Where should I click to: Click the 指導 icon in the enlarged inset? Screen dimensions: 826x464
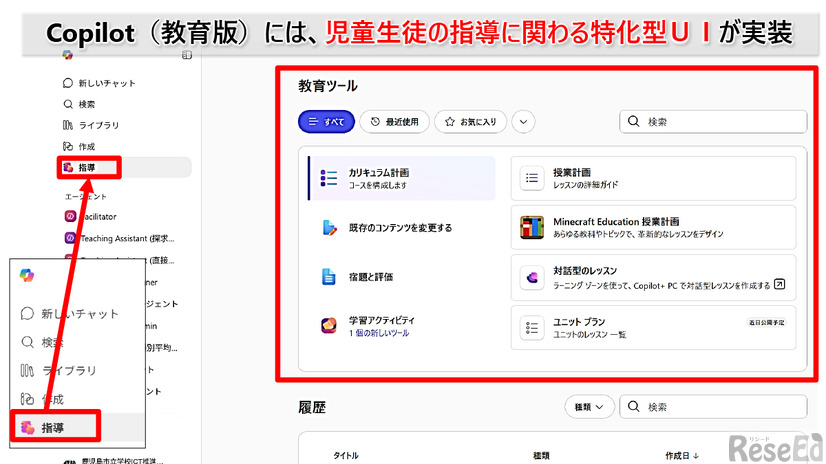click(x=28, y=428)
